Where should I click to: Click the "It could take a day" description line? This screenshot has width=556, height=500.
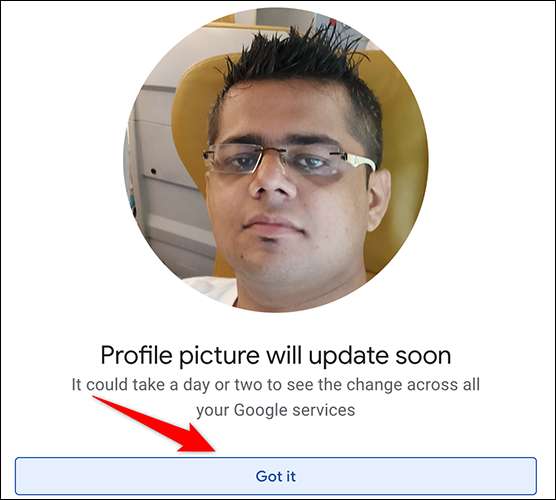(276, 385)
